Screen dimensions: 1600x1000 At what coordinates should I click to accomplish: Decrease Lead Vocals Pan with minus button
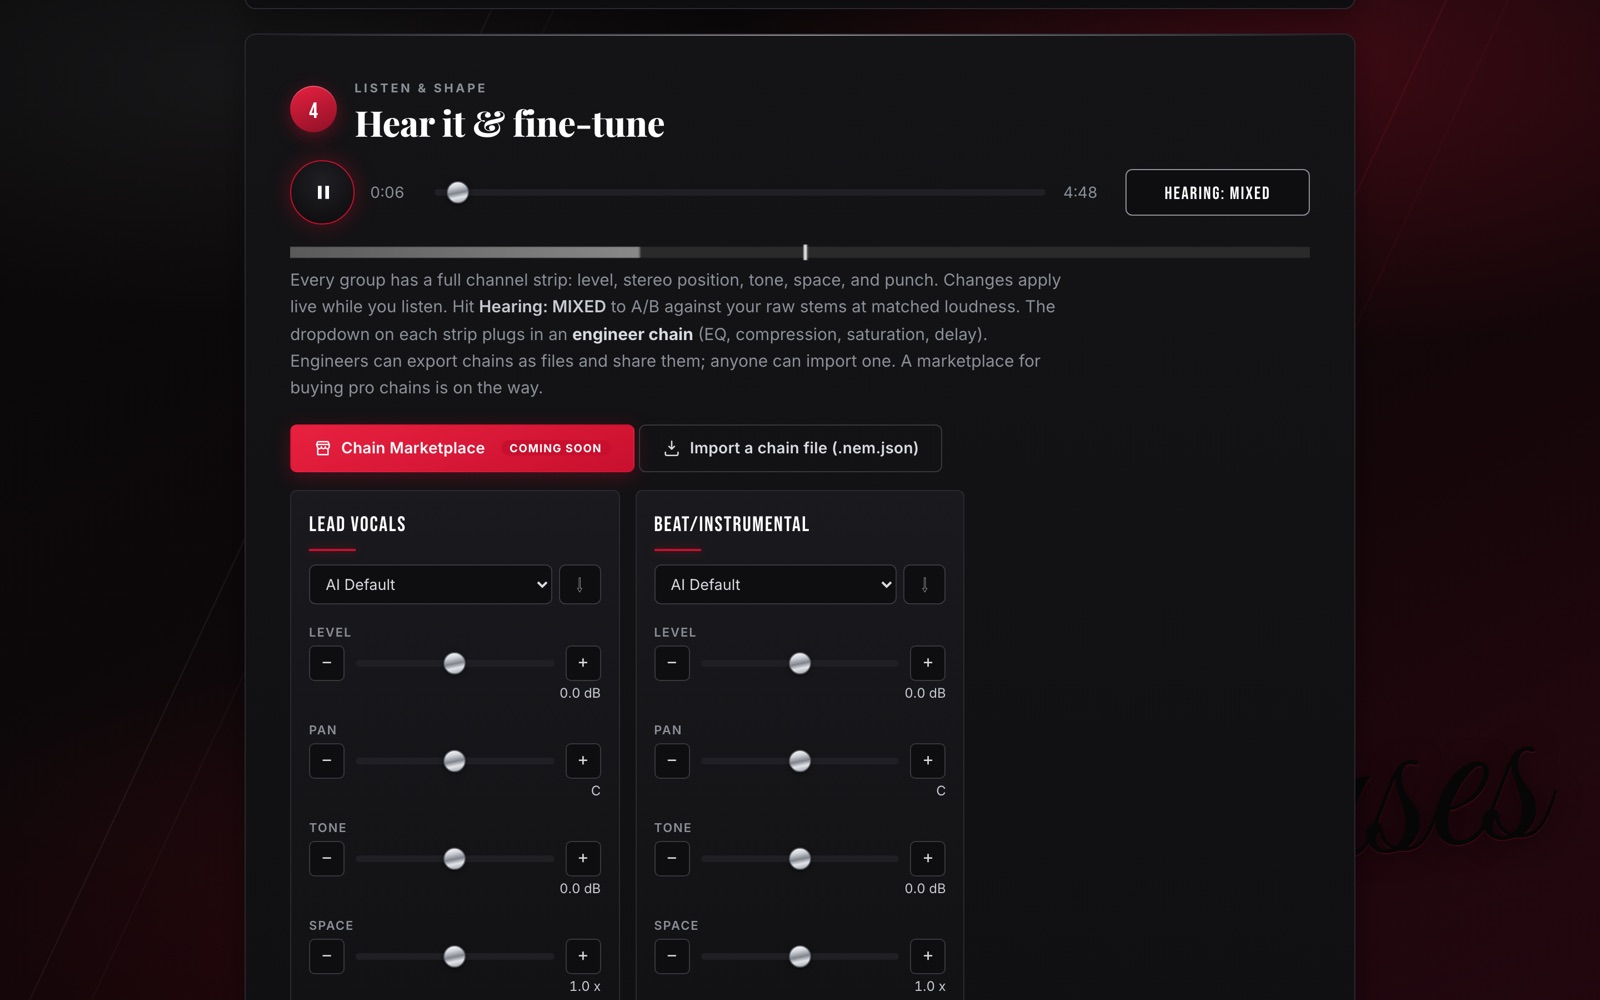[327, 761]
